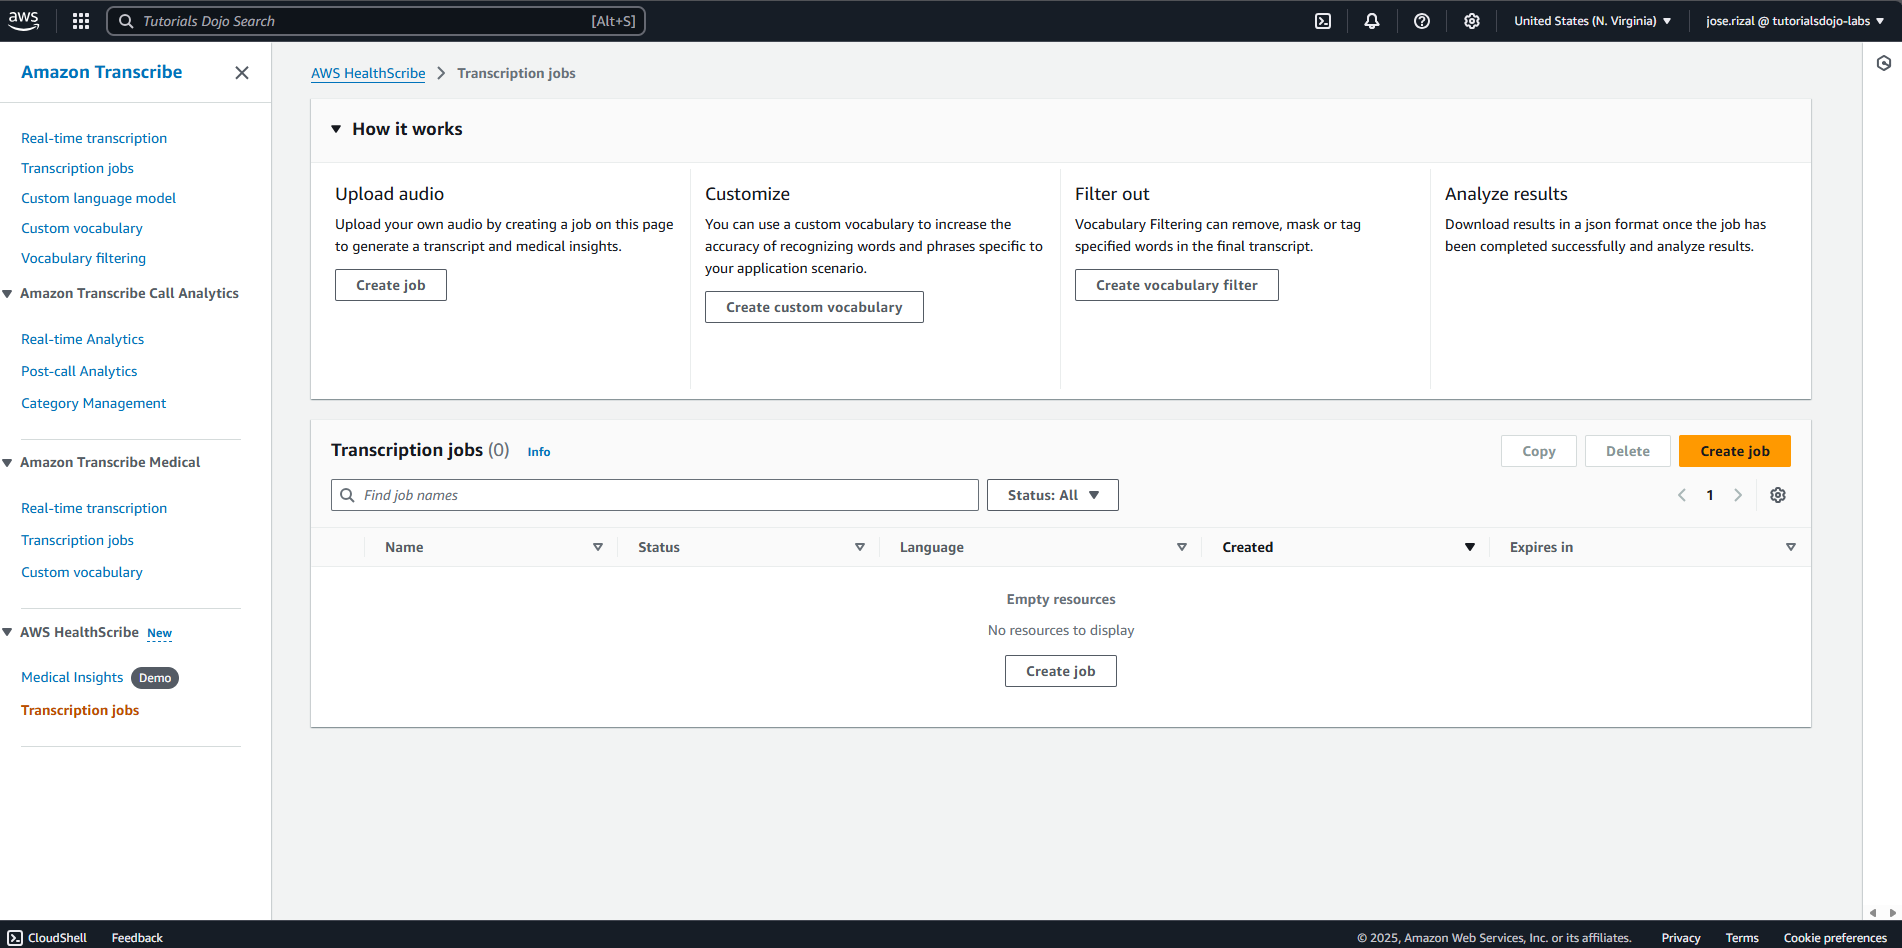Click Create job under Upload audio
1902x948 pixels.
(x=391, y=285)
